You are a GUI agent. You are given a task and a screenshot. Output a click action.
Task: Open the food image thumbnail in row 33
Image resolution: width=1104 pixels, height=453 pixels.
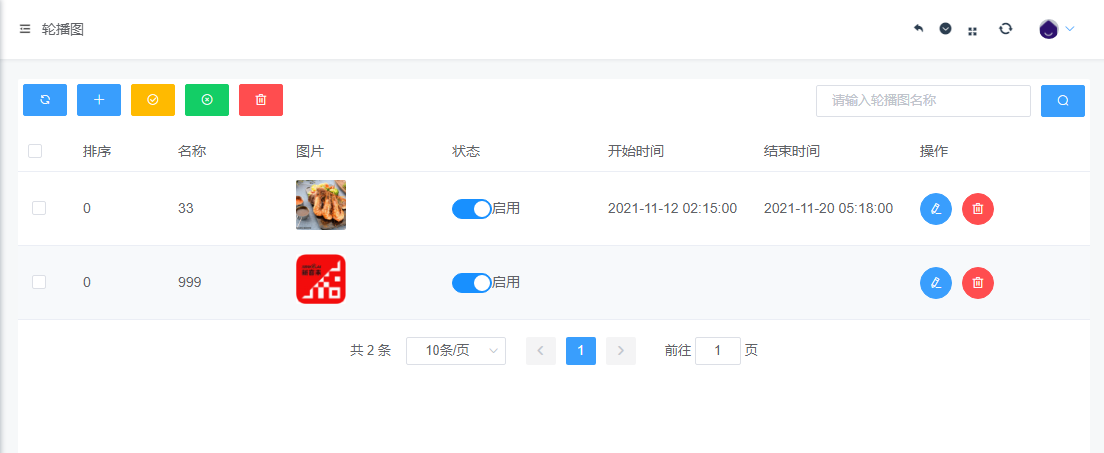321,205
